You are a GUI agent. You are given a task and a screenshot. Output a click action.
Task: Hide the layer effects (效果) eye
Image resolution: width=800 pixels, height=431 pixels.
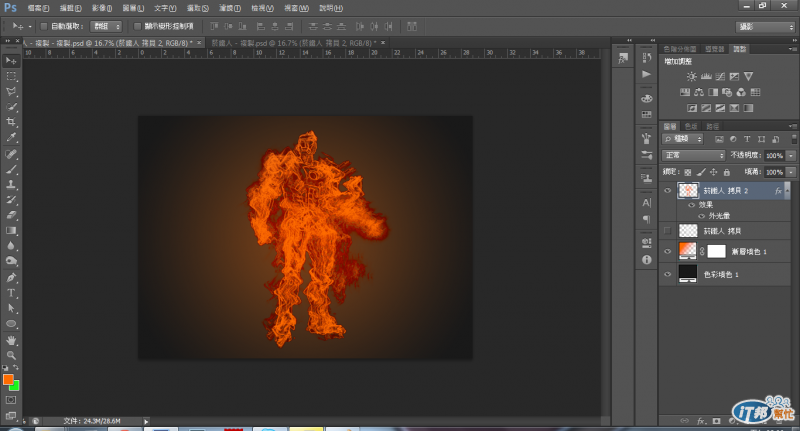(692, 205)
